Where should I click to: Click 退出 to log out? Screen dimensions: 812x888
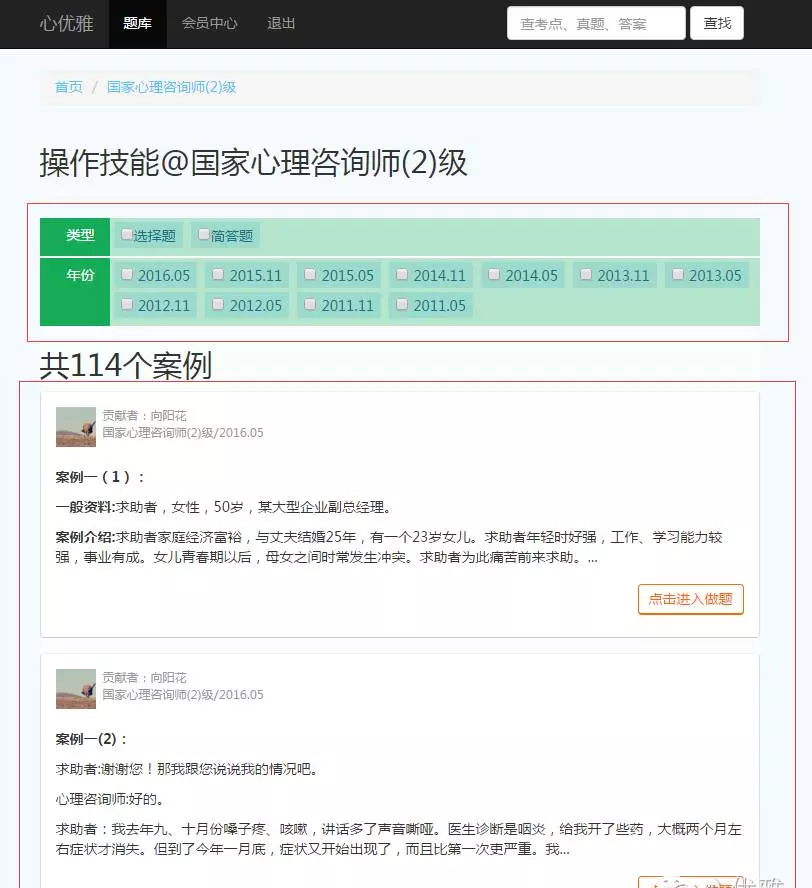pos(281,24)
